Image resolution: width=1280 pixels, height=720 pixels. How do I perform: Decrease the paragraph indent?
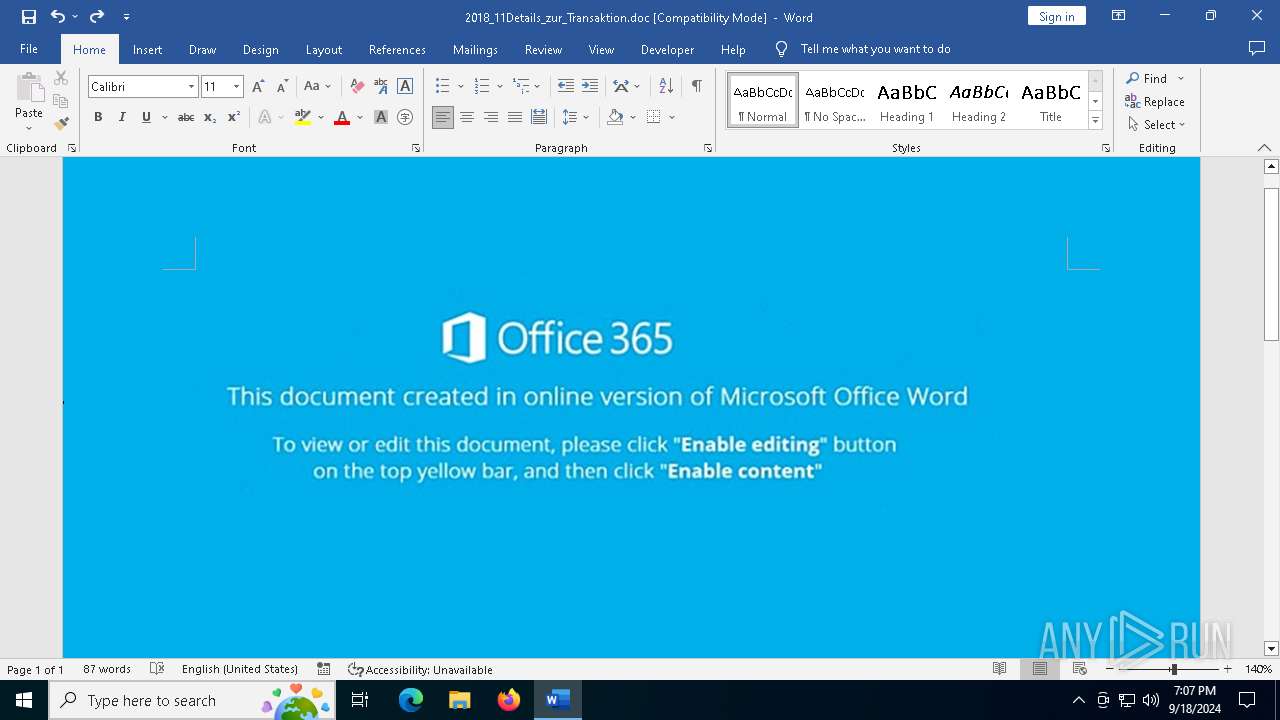pos(566,87)
